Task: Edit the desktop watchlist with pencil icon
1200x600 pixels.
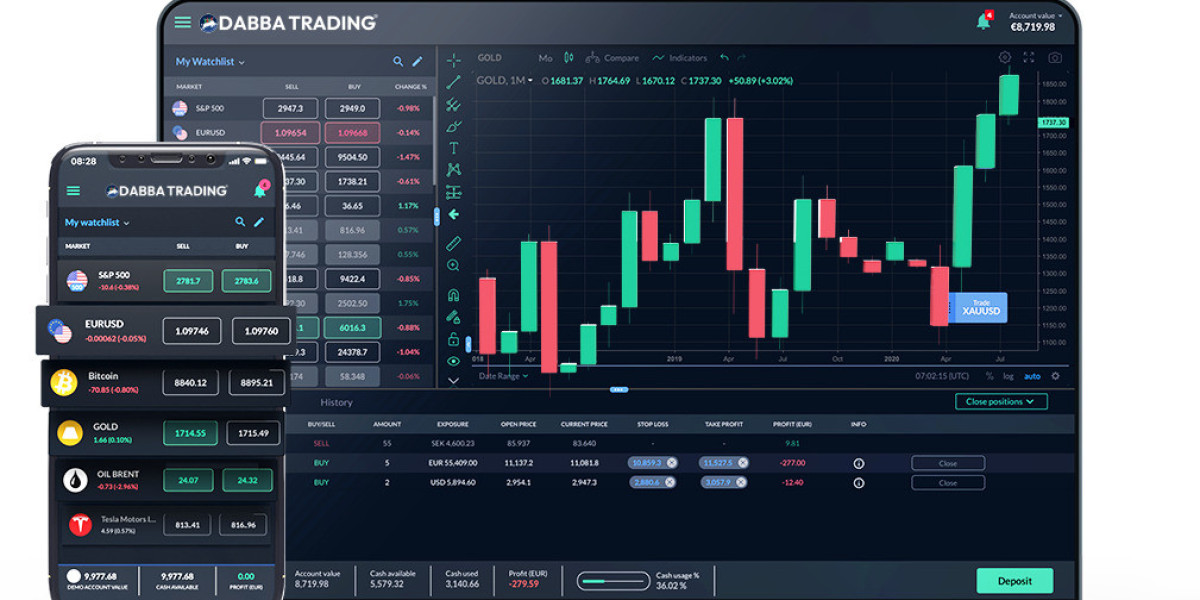Action: pyautogui.click(x=417, y=61)
